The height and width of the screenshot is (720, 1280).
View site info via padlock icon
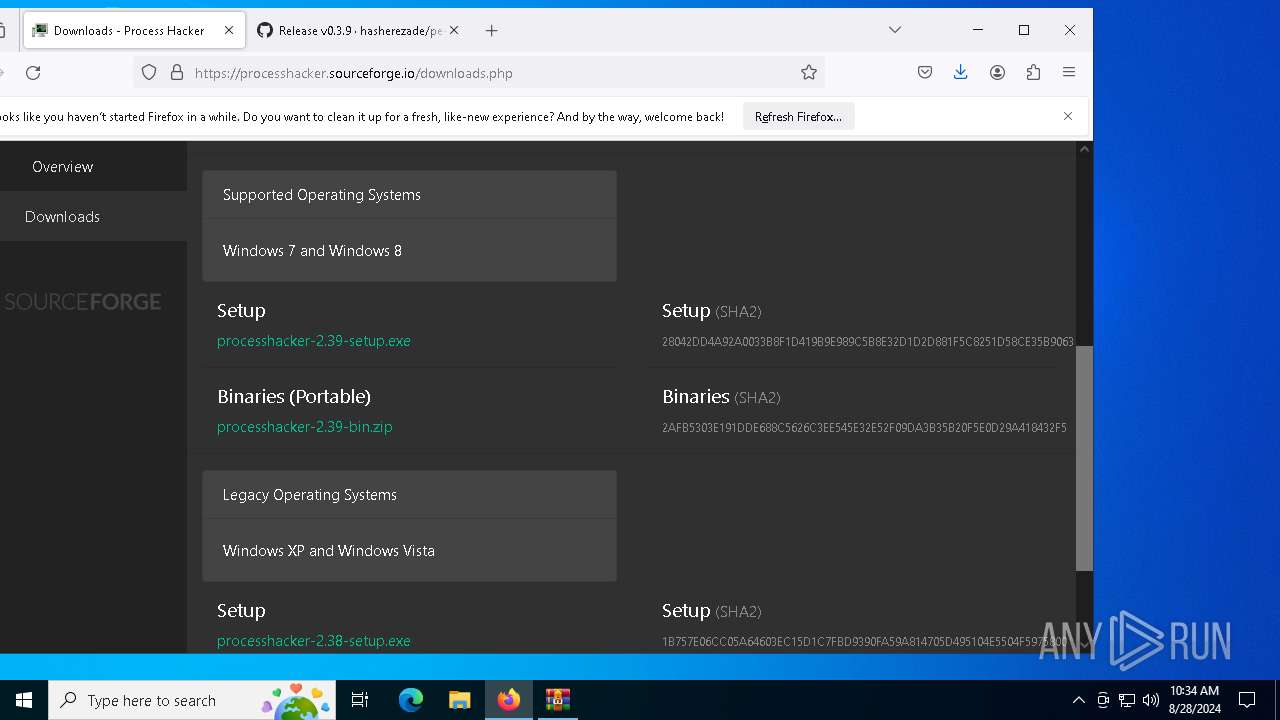coord(177,72)
